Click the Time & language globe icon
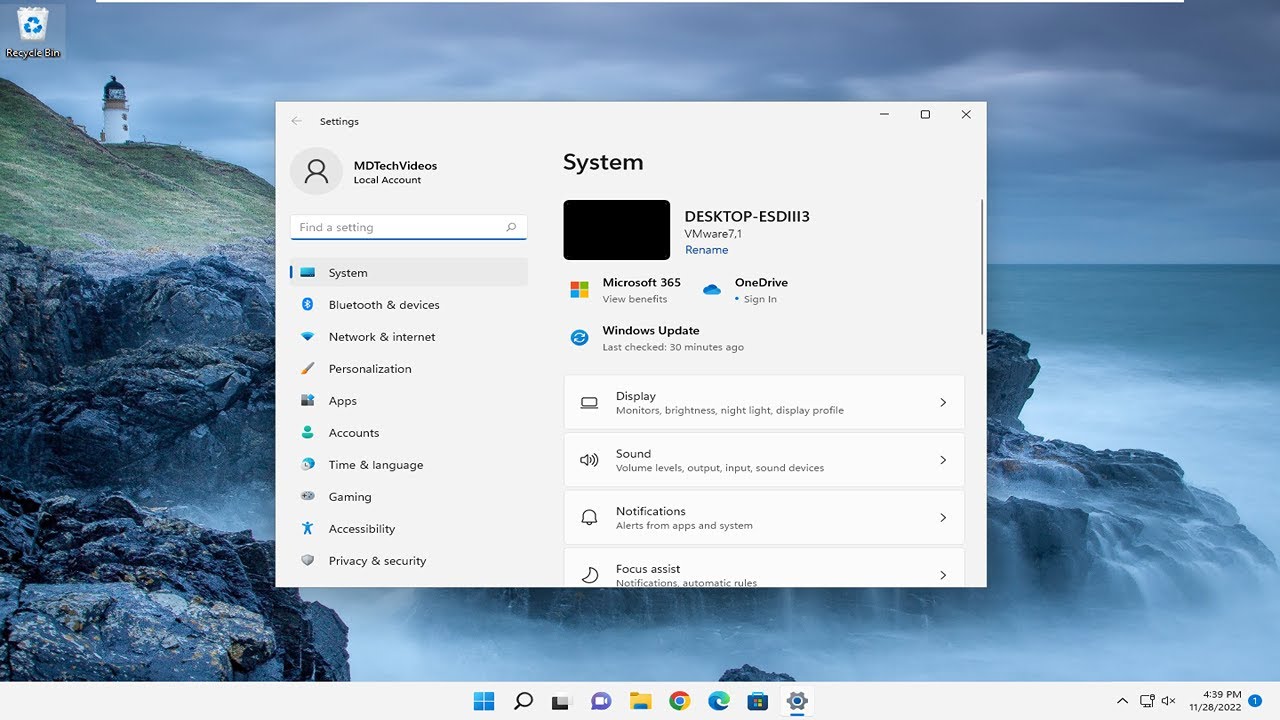 (x=308, y=464)
